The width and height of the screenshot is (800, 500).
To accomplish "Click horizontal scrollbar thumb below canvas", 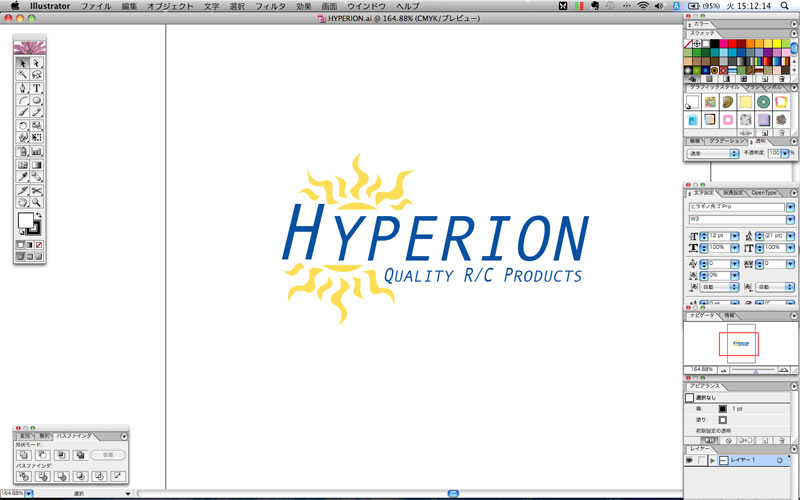I will (x=453, y=493).
